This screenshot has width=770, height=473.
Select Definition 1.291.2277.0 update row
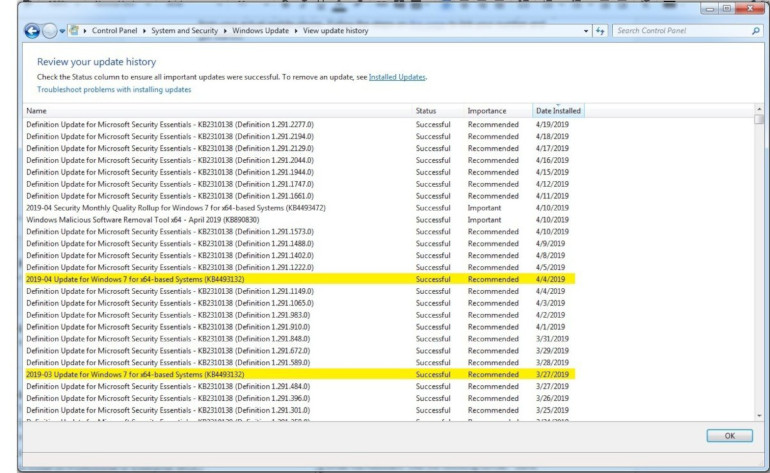pyautogui.click(x=300, y=125)
